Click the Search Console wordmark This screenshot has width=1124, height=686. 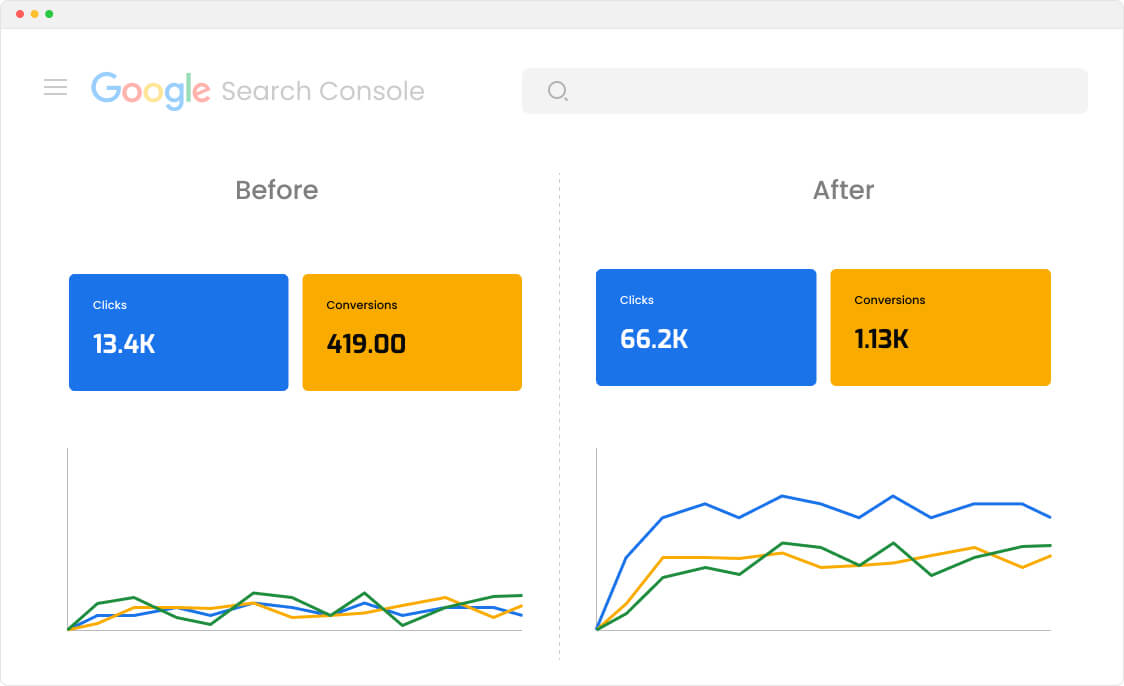click(322, 90)
